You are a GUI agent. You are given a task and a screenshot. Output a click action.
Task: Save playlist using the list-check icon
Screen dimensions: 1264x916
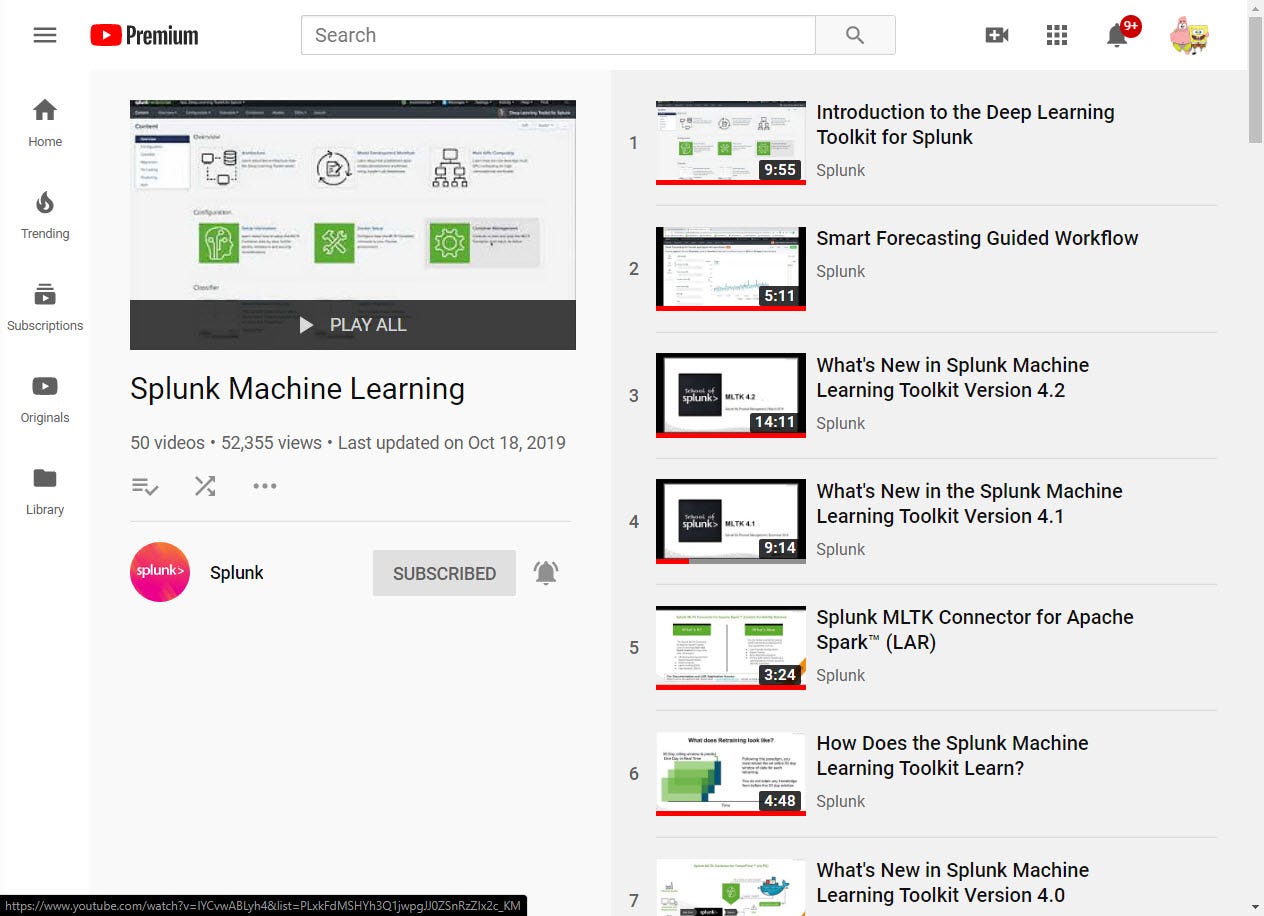pyautogui.click(x=145, y=486)
